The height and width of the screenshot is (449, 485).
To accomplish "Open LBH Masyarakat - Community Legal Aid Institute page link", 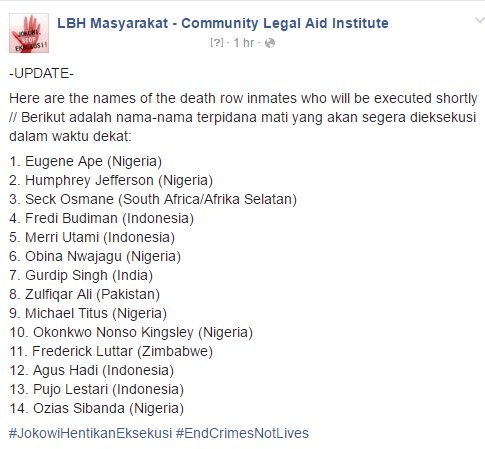I will pos(223,23).
